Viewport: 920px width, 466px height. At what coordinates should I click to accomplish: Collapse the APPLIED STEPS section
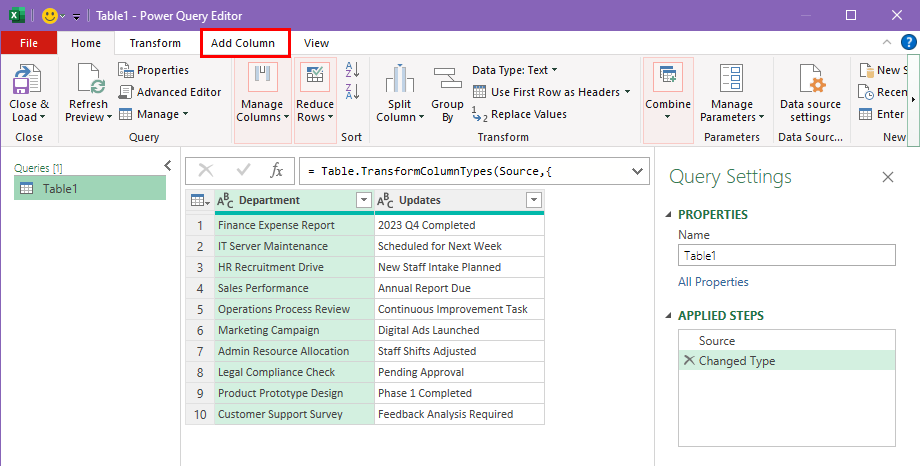pos(669,316)
